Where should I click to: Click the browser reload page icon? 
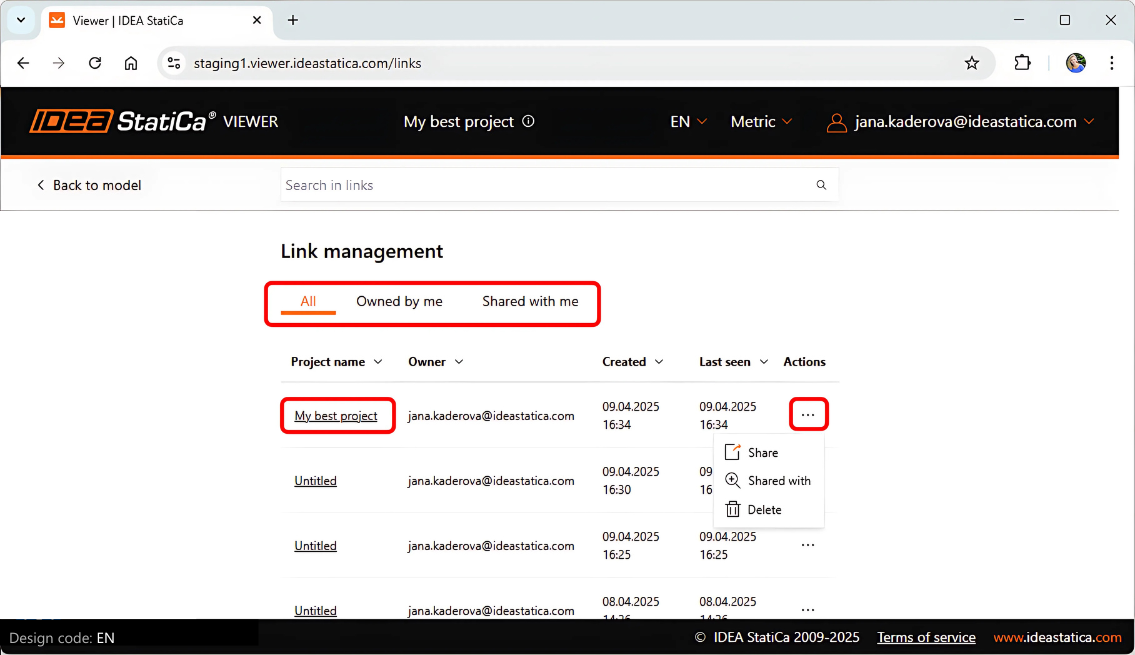pos(95,63)
